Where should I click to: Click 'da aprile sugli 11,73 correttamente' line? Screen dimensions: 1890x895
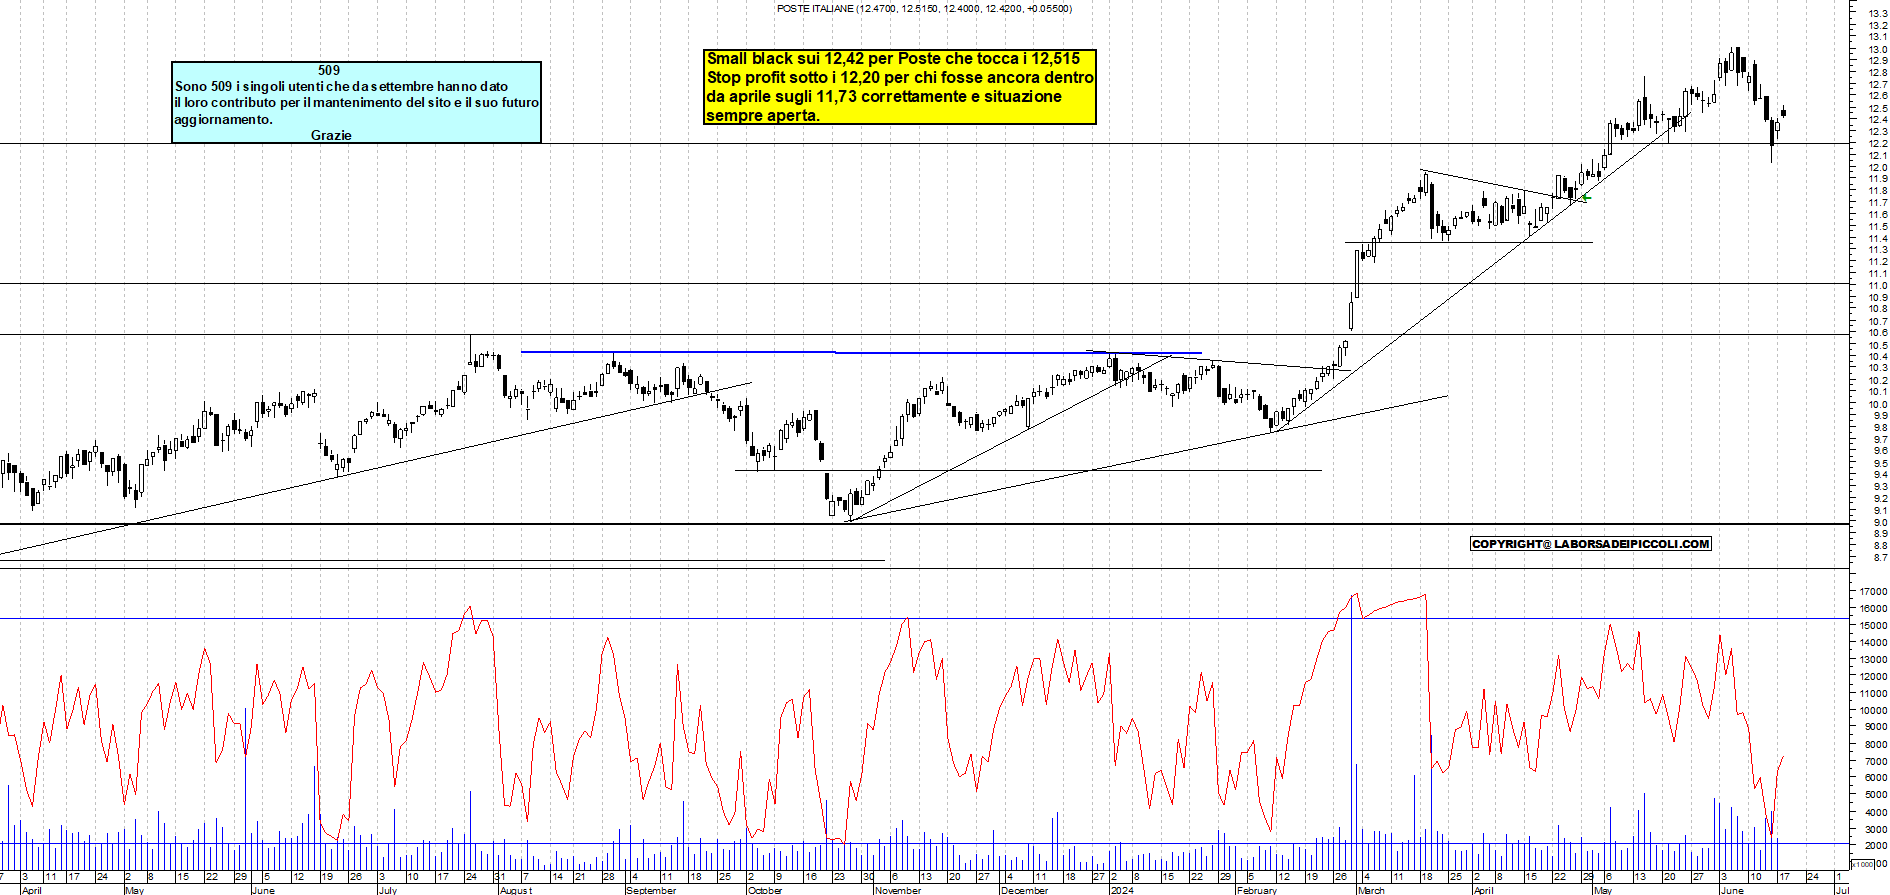coord(884,96)
